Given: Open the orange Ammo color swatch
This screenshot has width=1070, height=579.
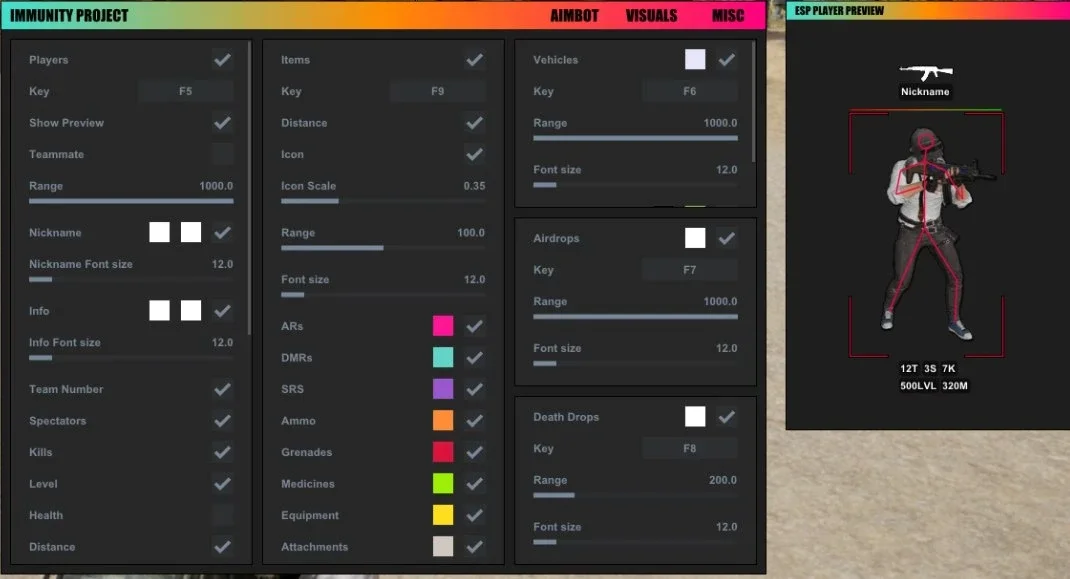Looking at the screenshot, I should coord(443,421).
